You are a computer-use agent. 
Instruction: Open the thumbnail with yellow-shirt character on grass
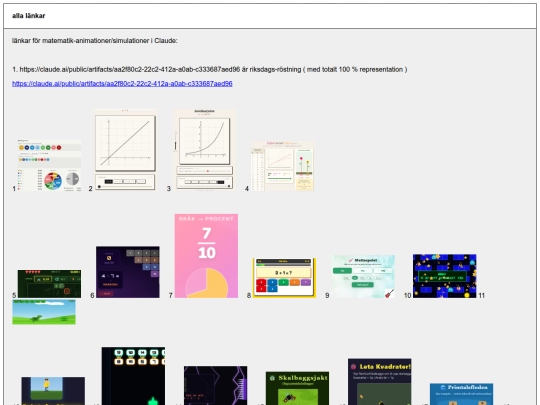click(x=53, y=391)
